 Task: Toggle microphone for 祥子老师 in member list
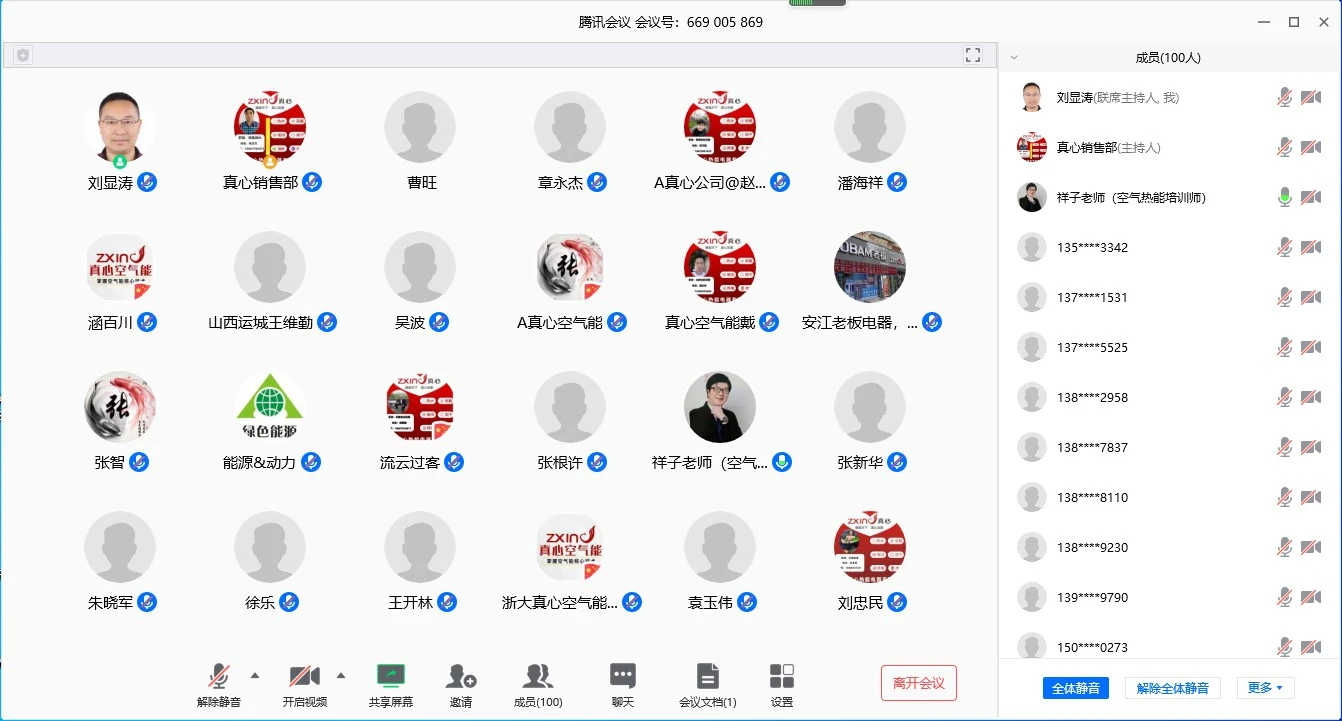point(1285,197)
